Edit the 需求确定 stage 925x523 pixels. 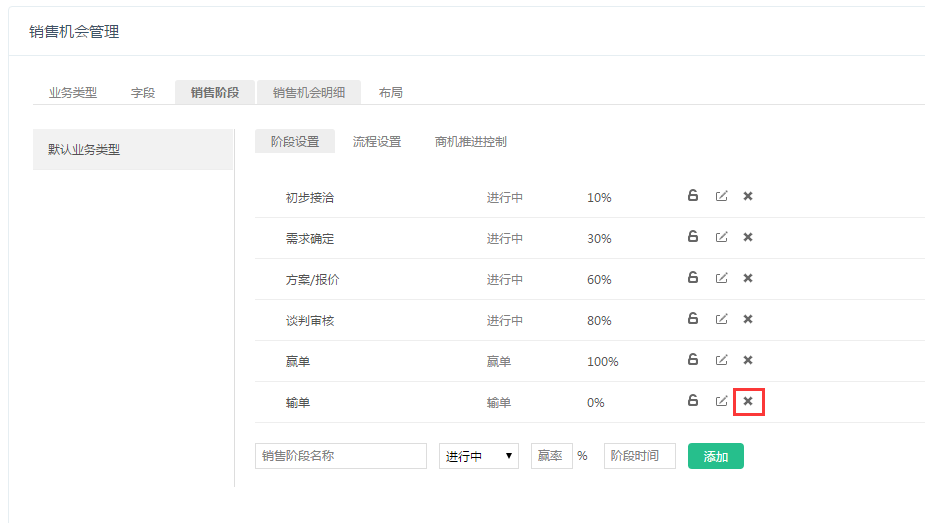tap(721, 237)
